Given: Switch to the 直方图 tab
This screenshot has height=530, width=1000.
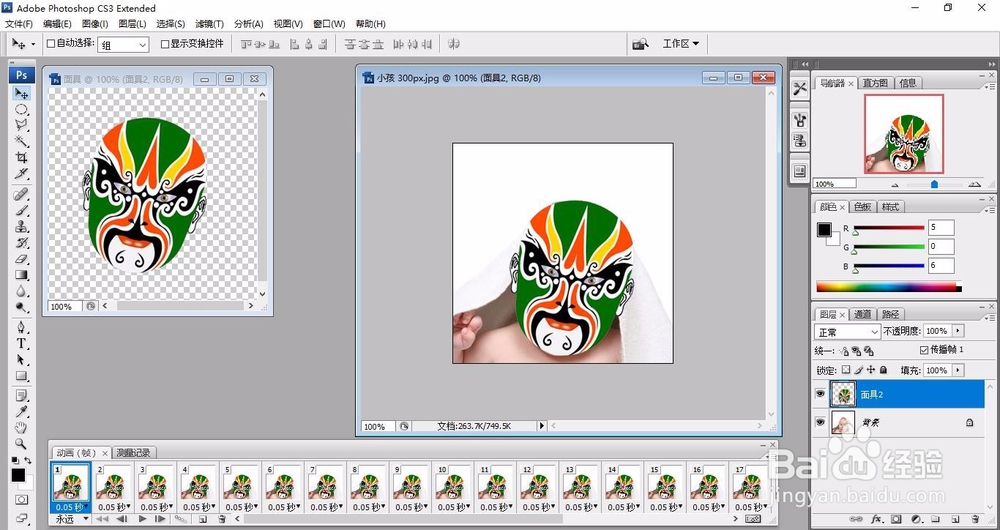Looking at the screenshot, I should click(x=875, y=83).
